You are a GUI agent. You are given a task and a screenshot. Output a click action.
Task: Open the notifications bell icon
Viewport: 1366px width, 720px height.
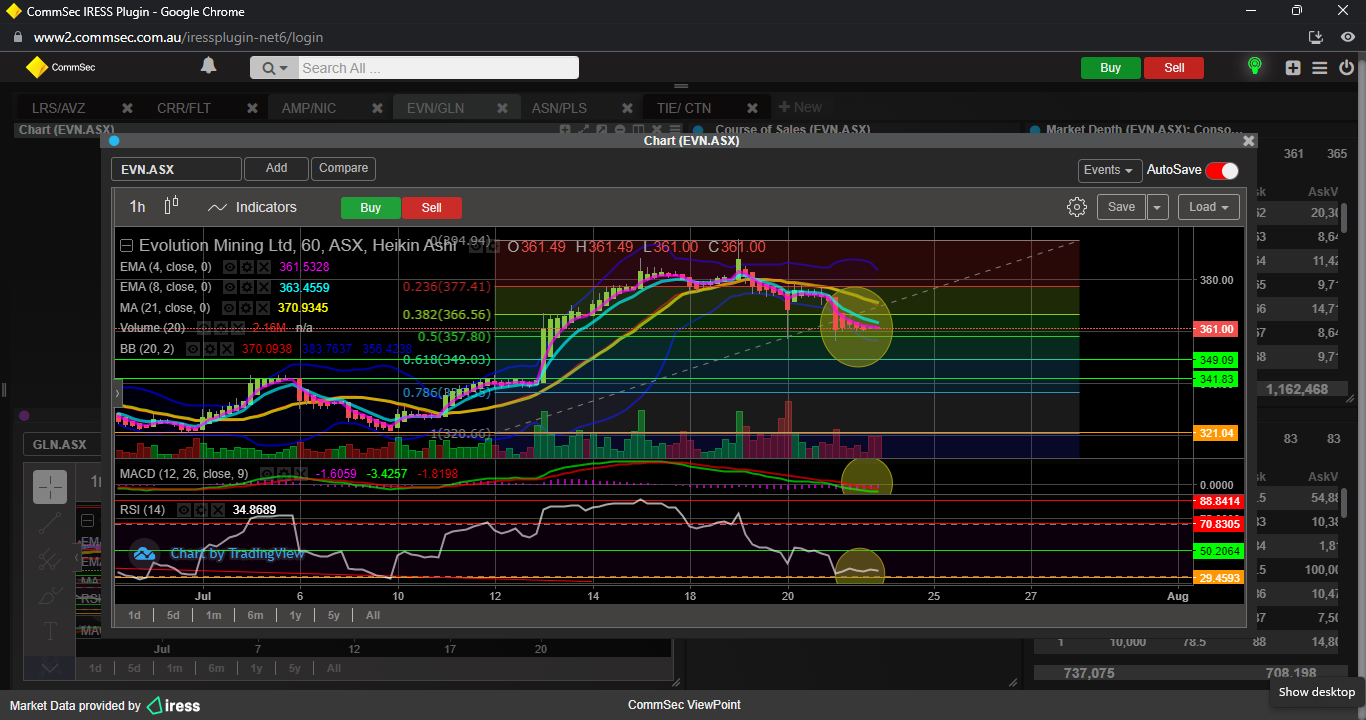(x=208, y=66)
